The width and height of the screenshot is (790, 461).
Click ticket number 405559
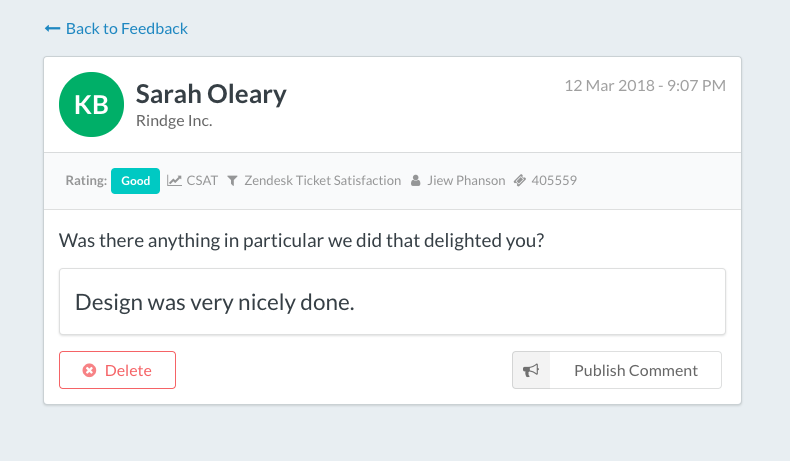[x=554, y=181]
